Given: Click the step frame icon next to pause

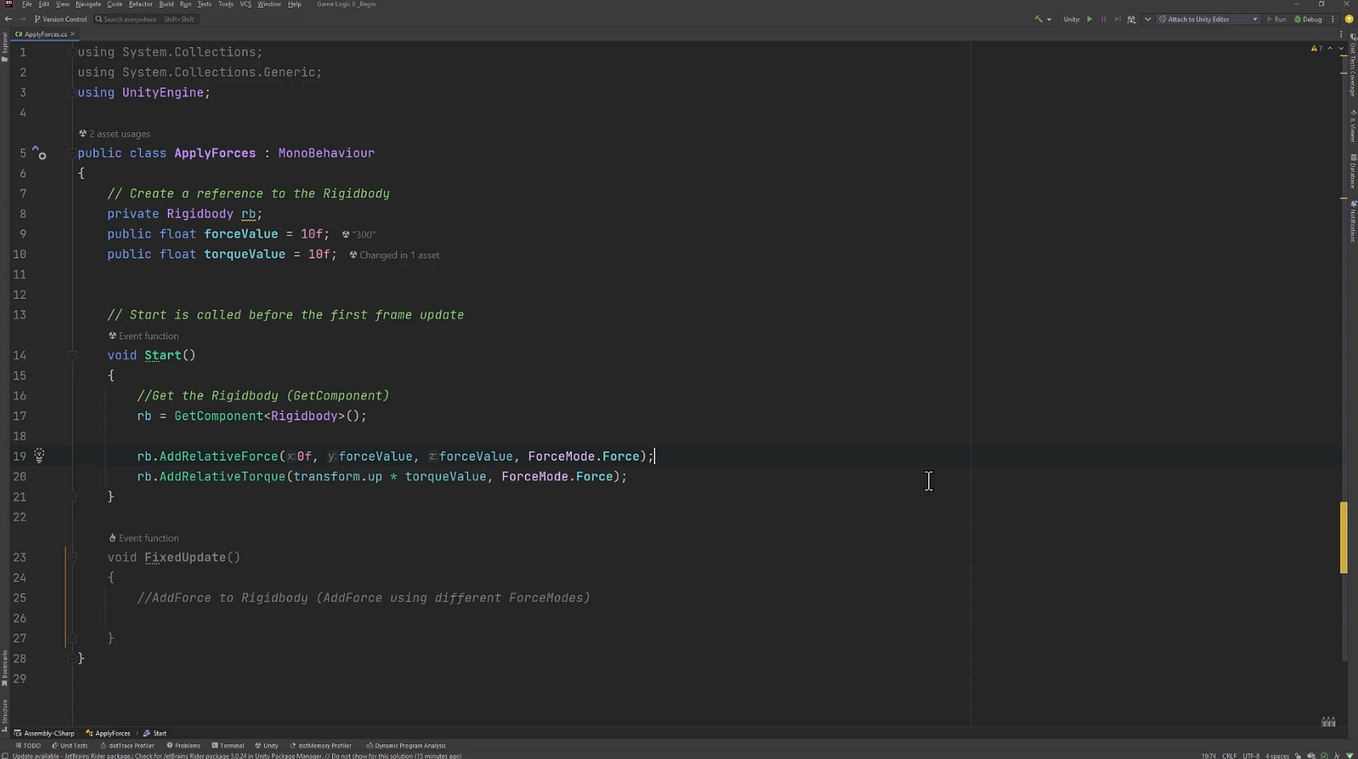Looking at the screenshot, I should (x=1118, y=19).
